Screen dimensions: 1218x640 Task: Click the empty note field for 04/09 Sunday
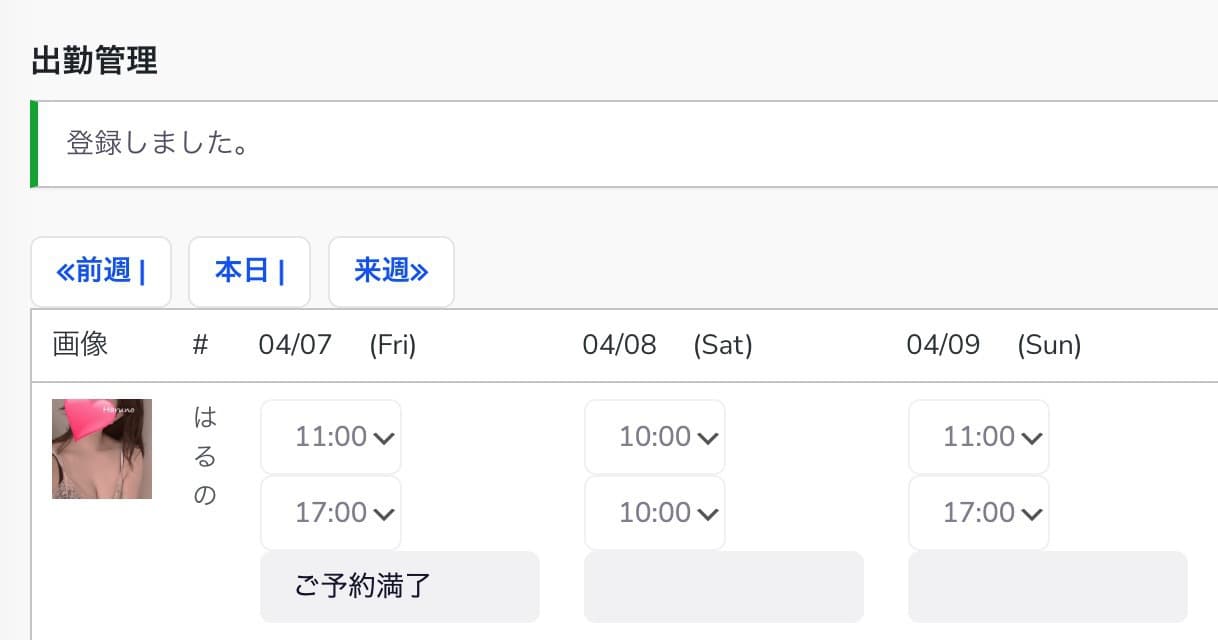(1048, 586)
